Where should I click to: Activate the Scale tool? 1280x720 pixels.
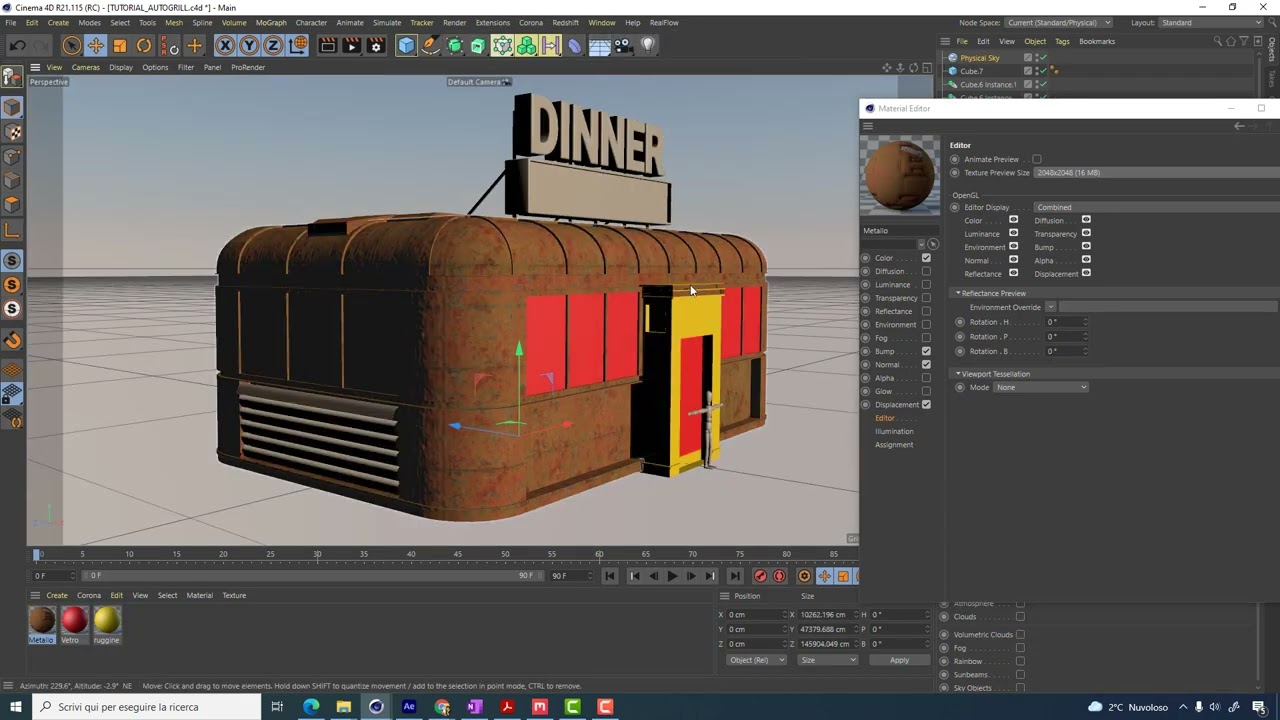(120, 45)
